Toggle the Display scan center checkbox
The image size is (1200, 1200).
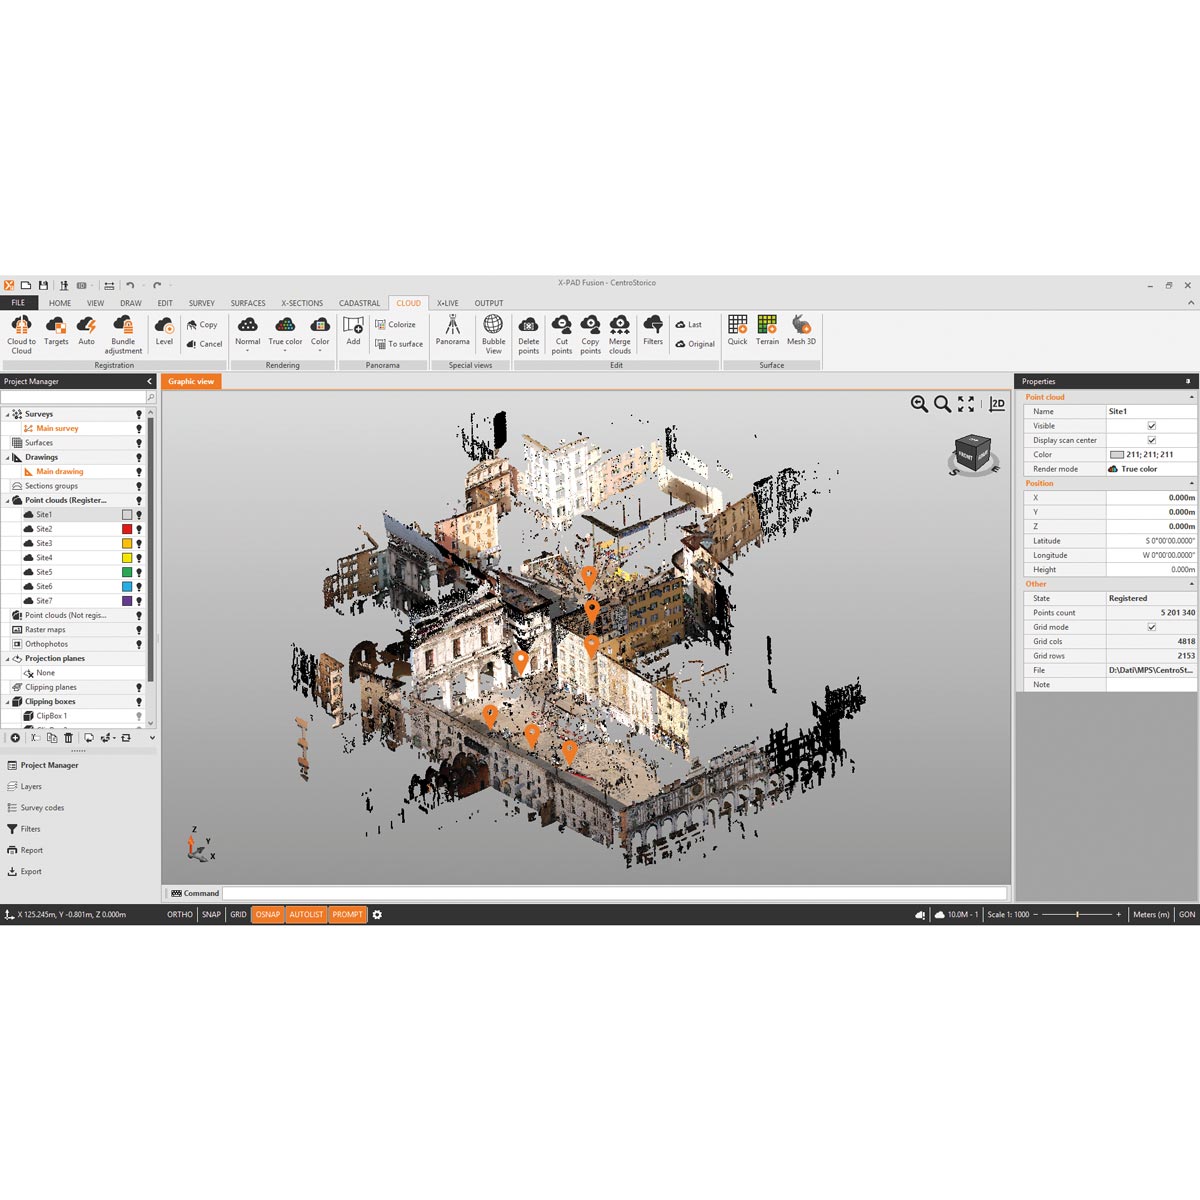pyautogui.click(x=1151, y=440)
